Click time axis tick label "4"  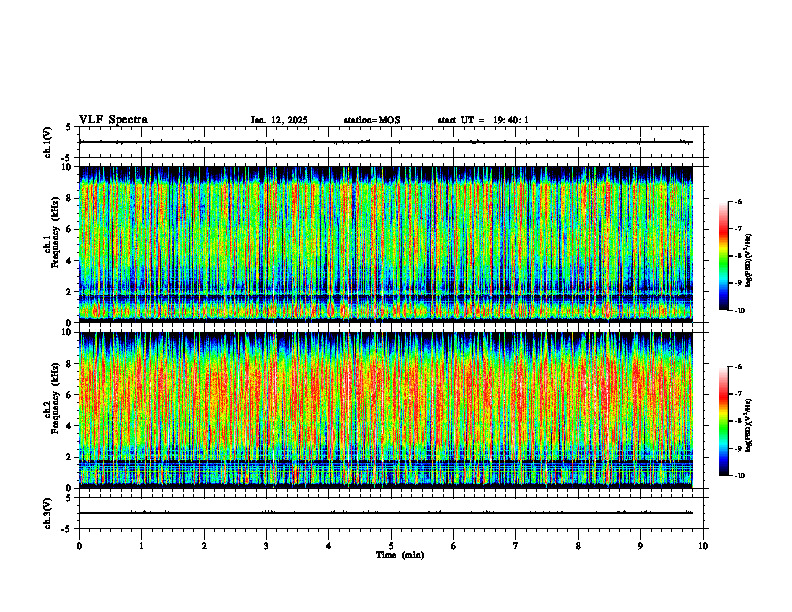329,546
